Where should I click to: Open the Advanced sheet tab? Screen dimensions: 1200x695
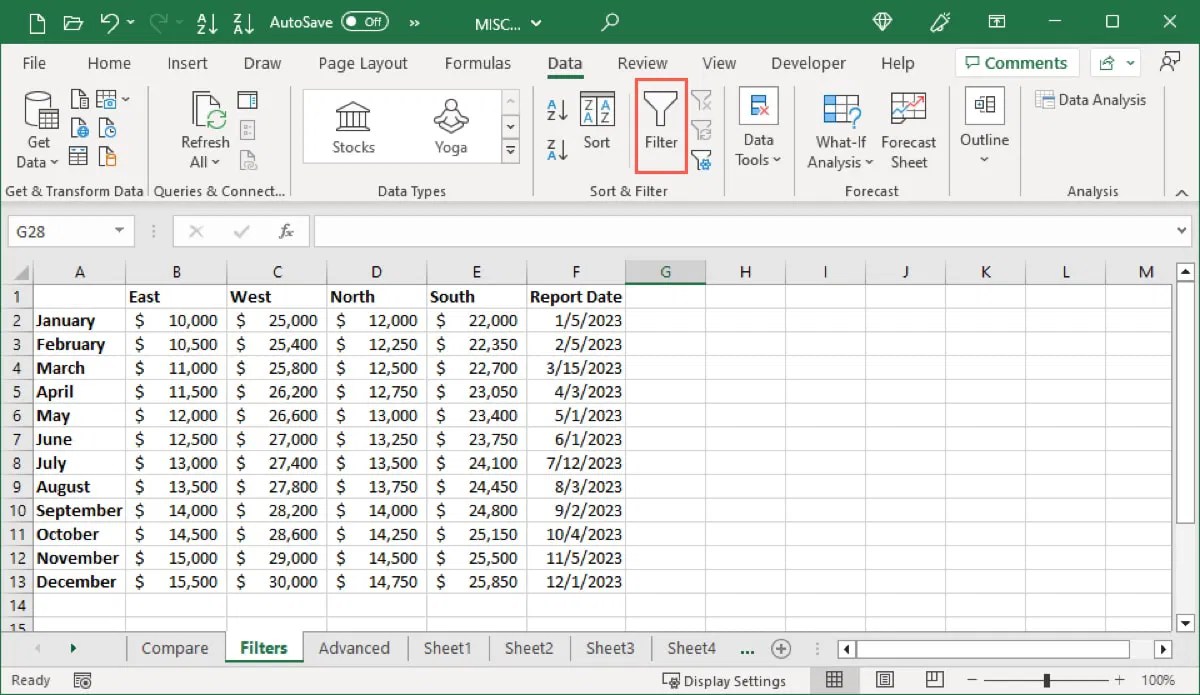[x=354, y=648]
